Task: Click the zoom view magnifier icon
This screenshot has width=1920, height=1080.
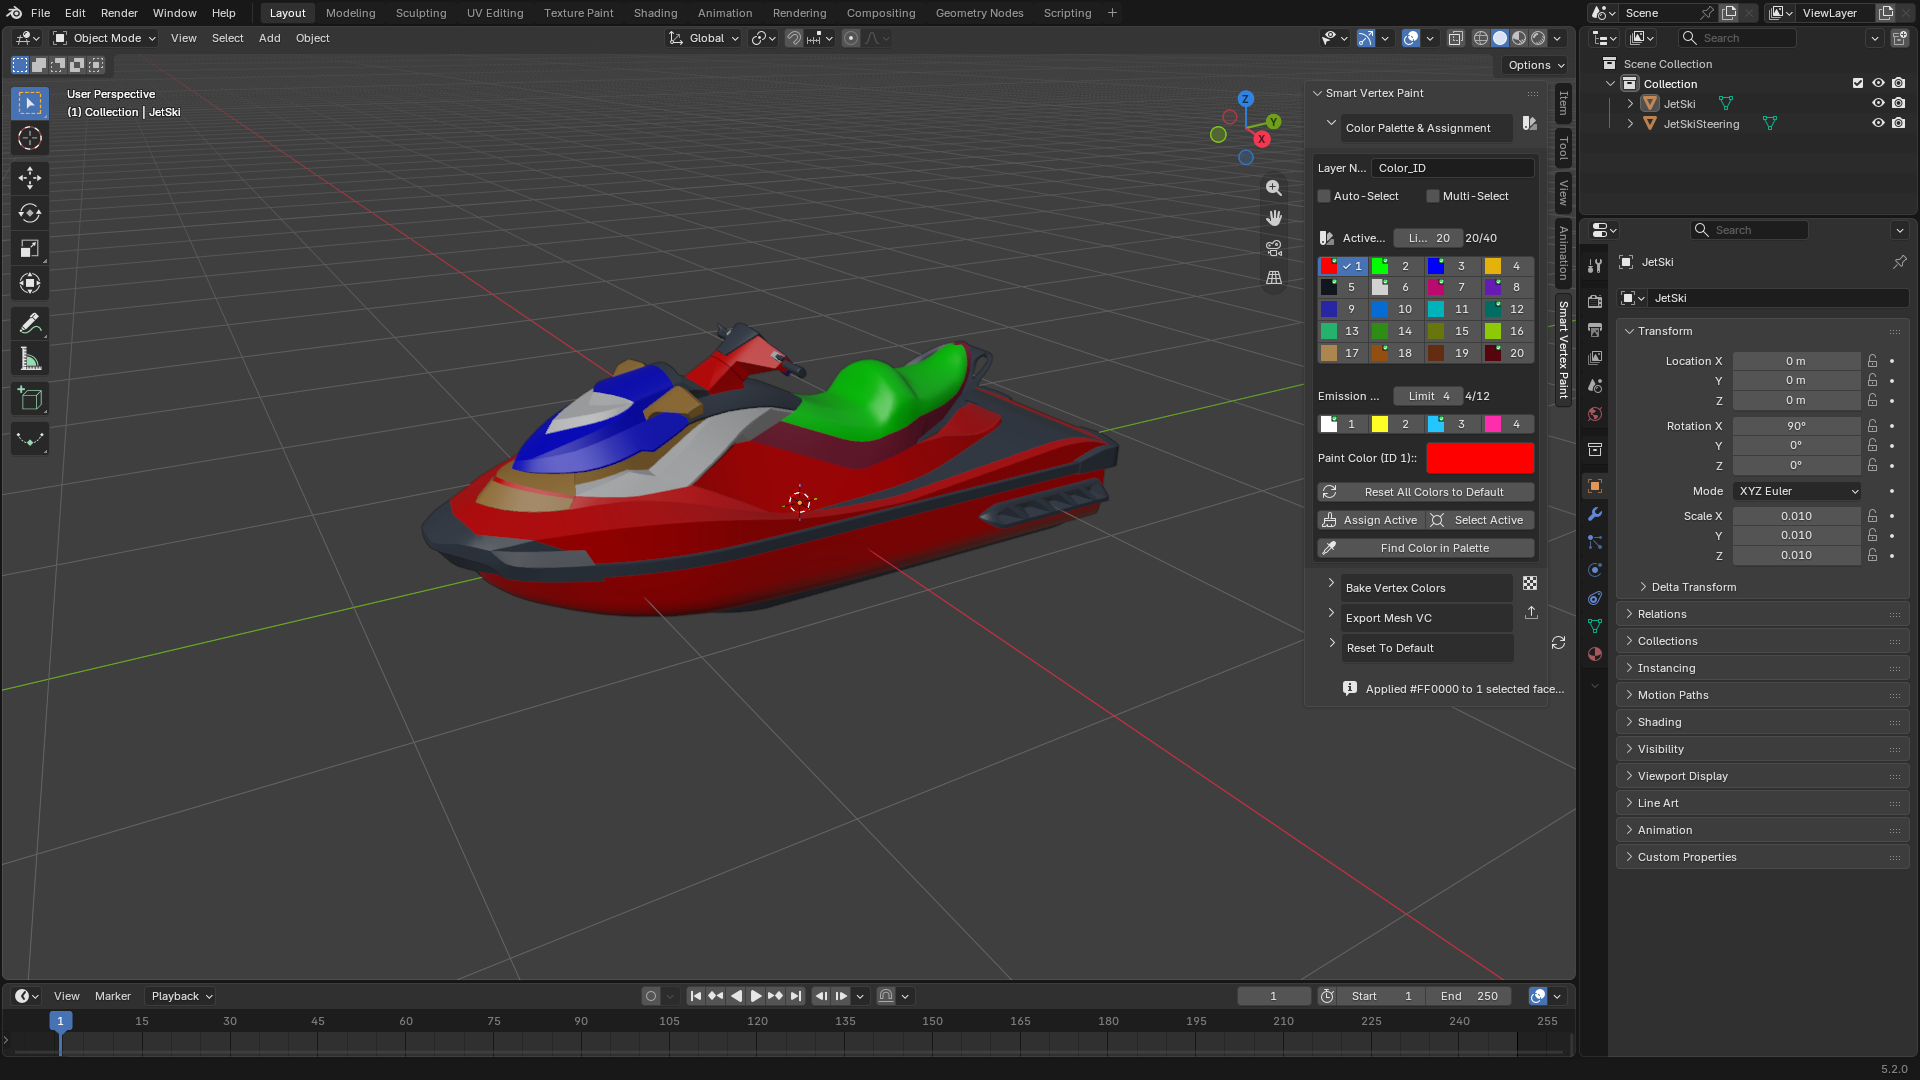Action: (x=1274, y=188)
